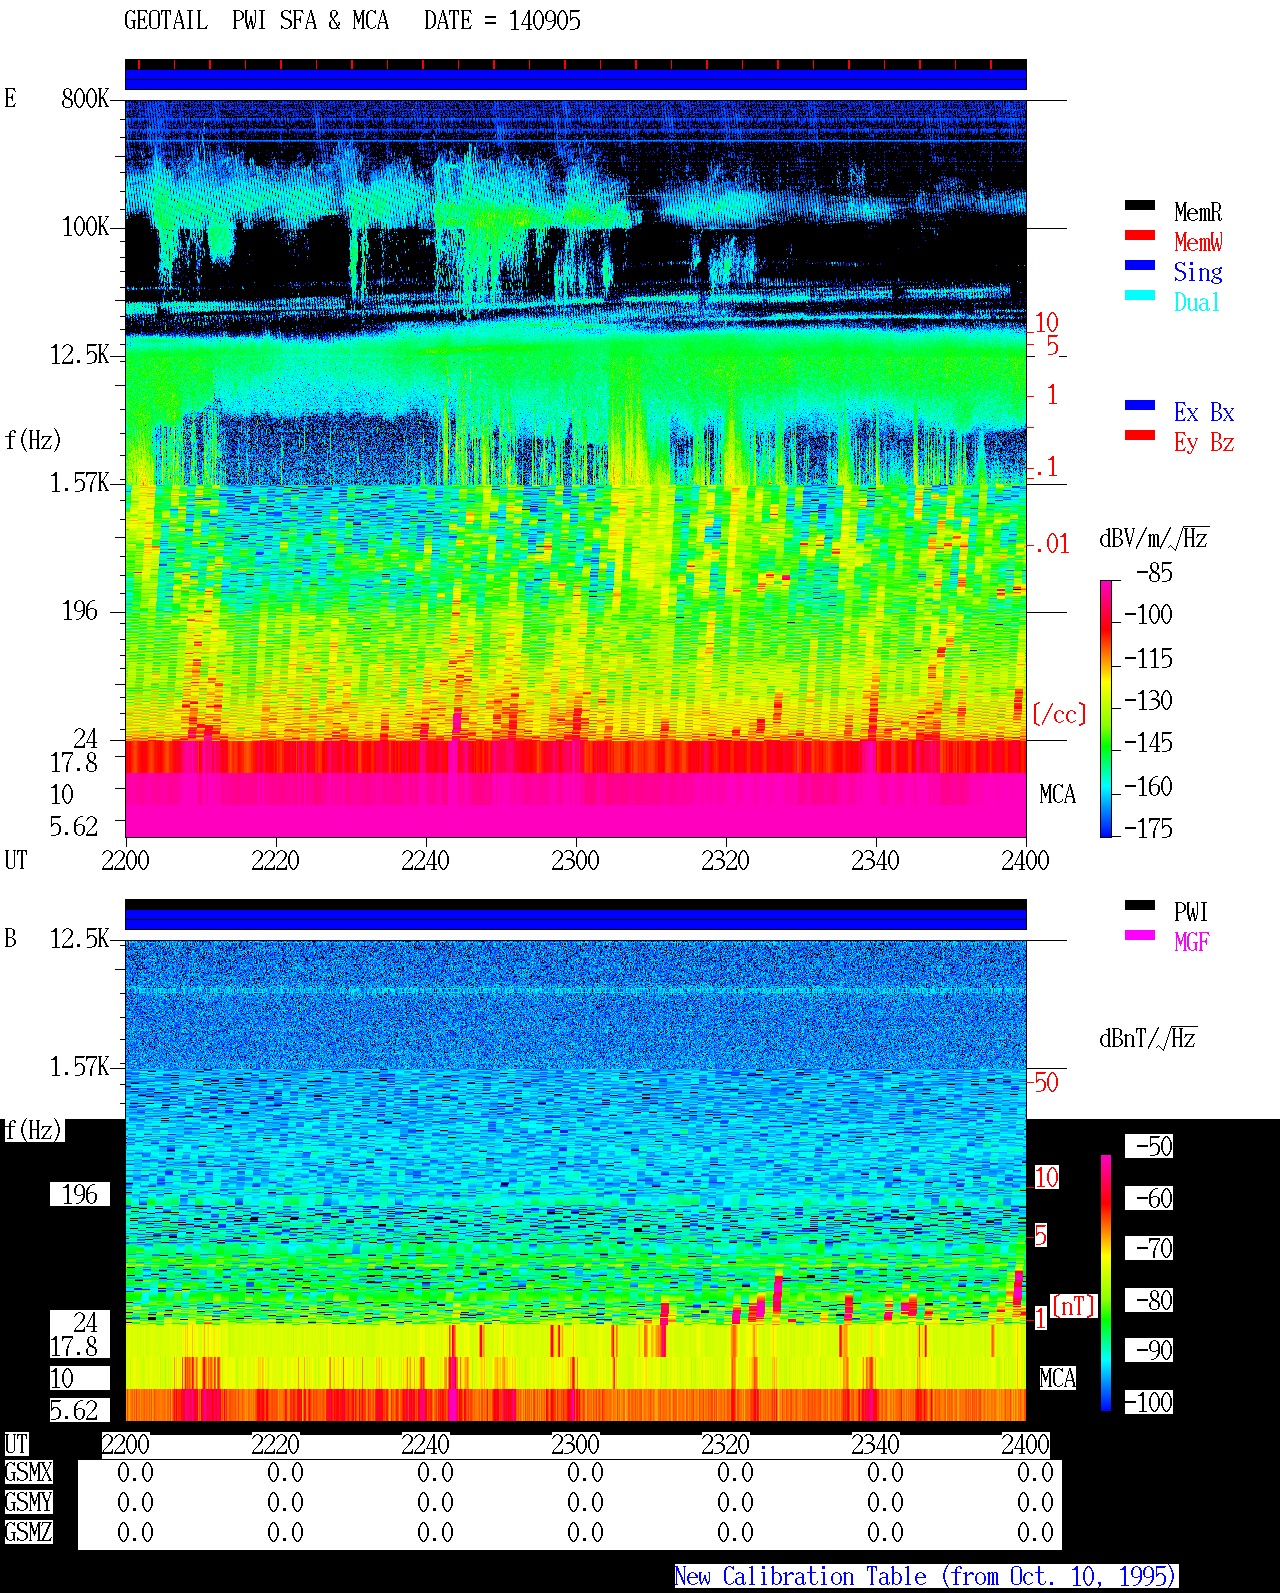Click the Ey Bz legend label
This screenshot has width=1280, height=1593.
(x=1204, y=442)
